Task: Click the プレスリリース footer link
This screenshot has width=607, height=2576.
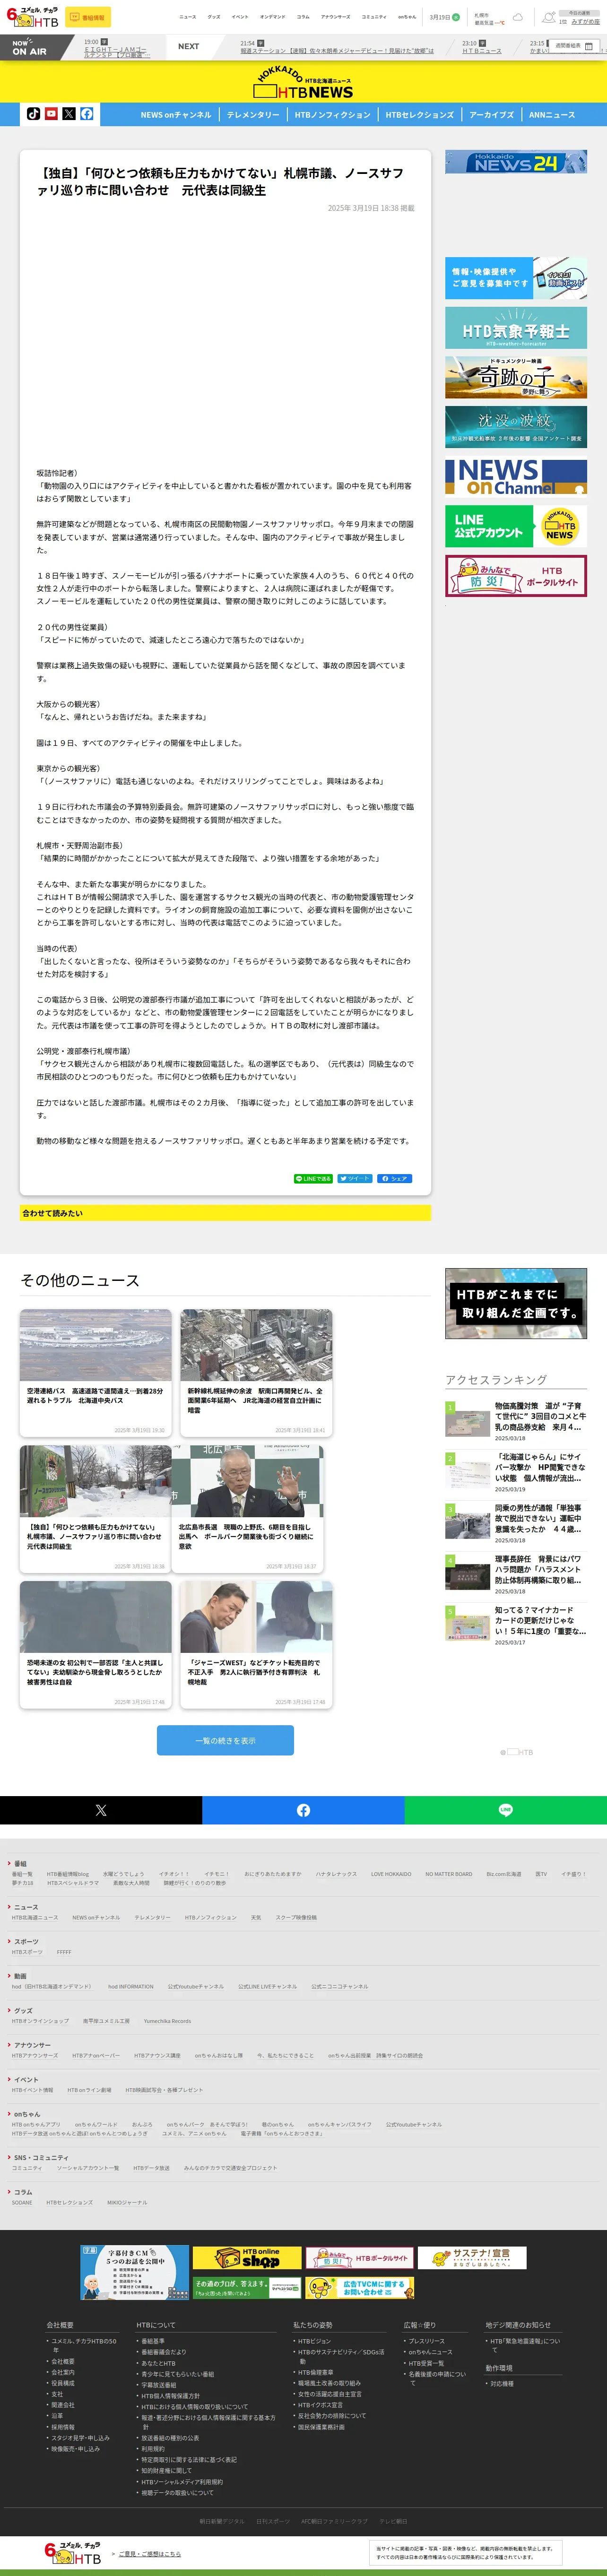Action: [x=428, y=2341]
